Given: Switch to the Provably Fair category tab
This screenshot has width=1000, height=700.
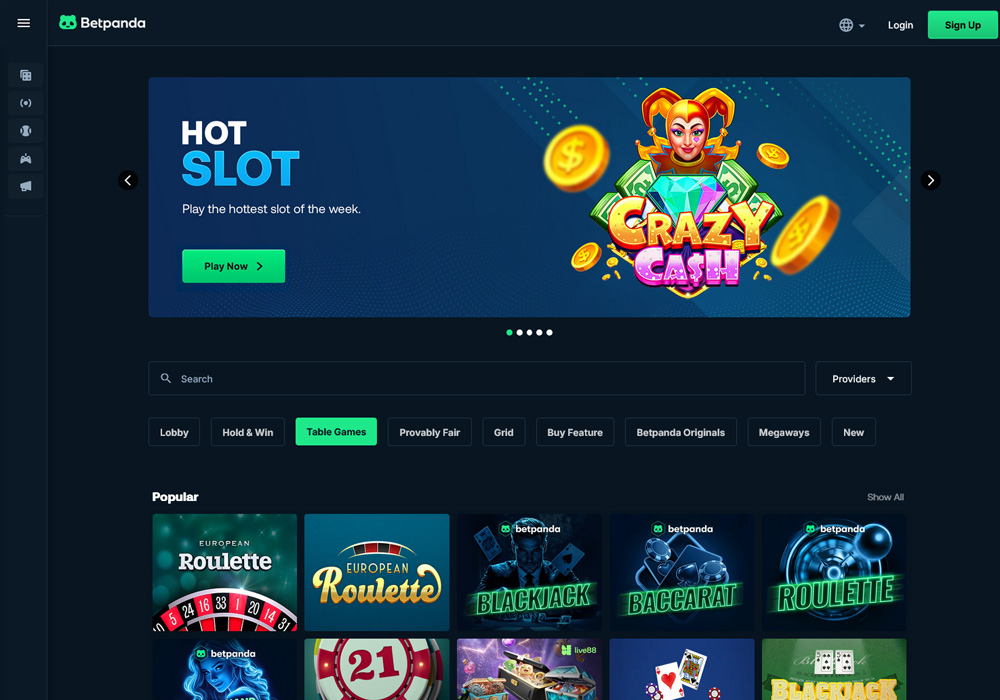Looking at the screenshot, I should [429, 432].
